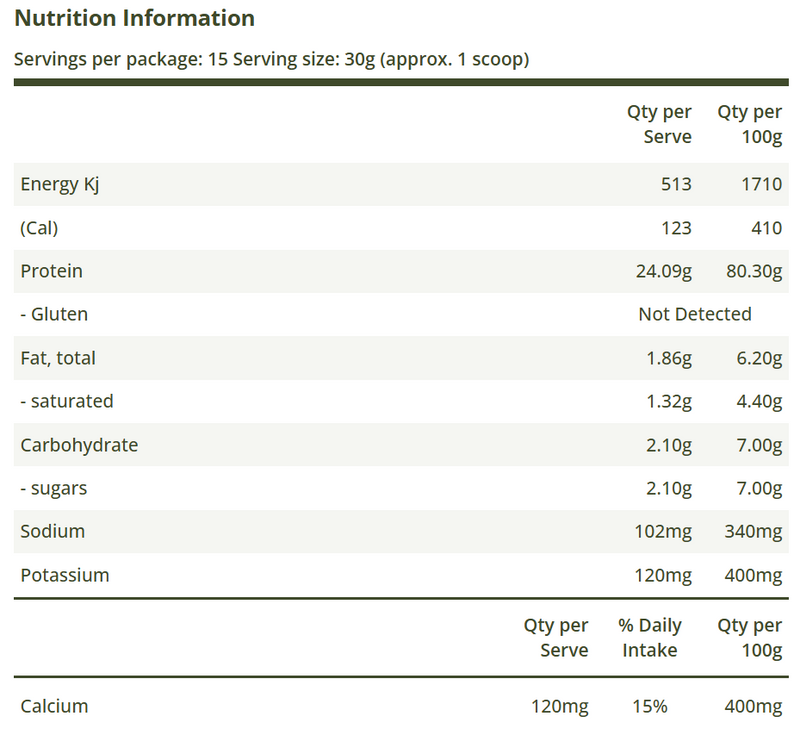Screen dimensions: 800x735
Task: Click the - sugars row label
Action: coord(53,488)
